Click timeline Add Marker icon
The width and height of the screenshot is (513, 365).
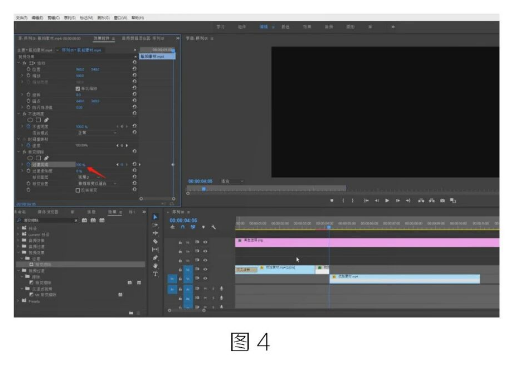click(x=203, y=227)
